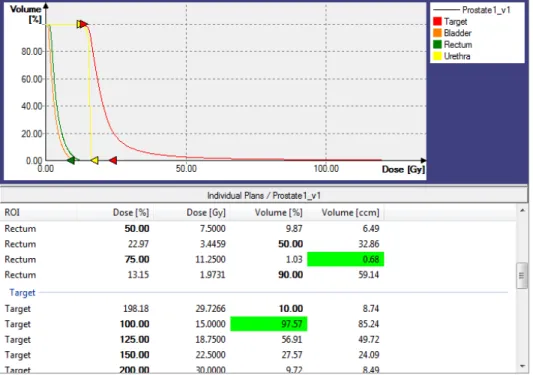The image size is (533, 375).
Task: Select the green Rectum marker on the dose axis
Action: coord(71,160)
